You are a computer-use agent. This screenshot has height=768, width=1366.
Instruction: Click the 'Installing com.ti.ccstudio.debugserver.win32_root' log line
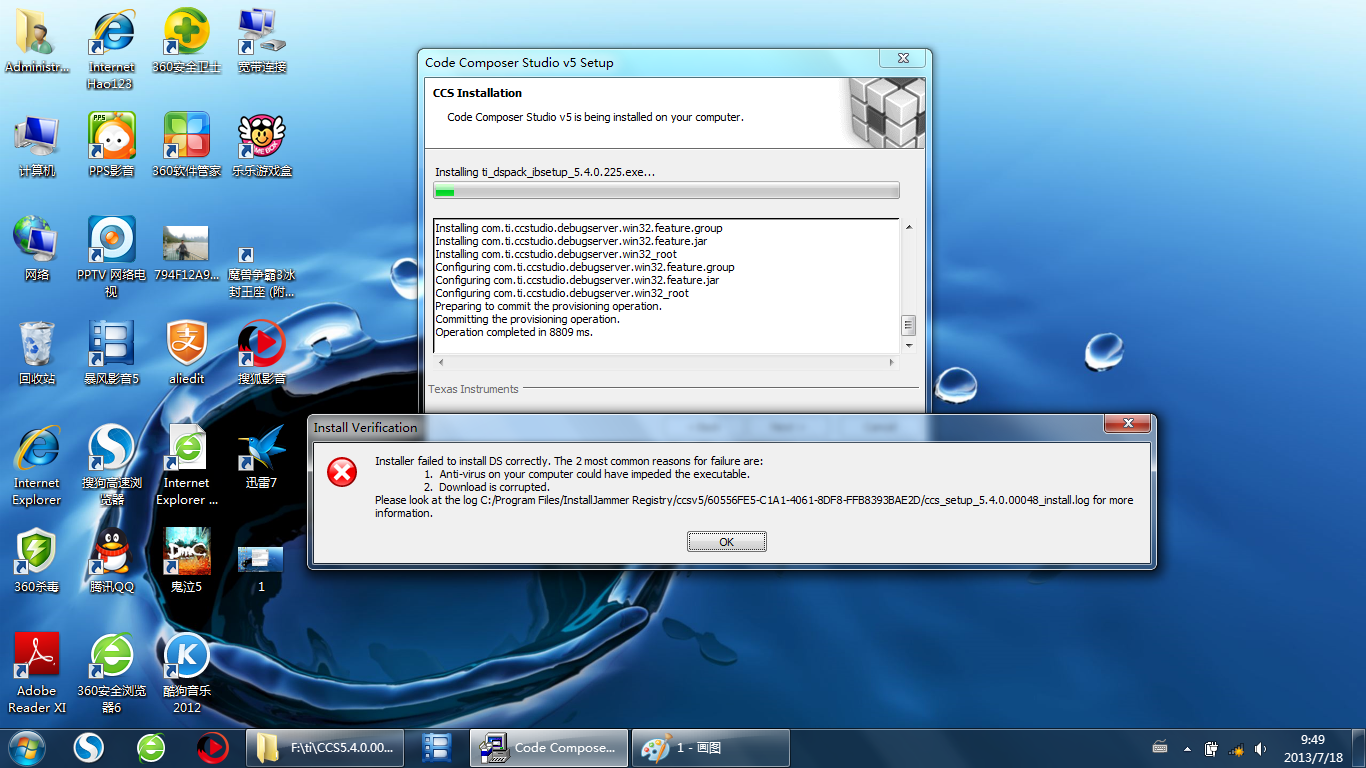pyautogui.click(x=556, y=254)
